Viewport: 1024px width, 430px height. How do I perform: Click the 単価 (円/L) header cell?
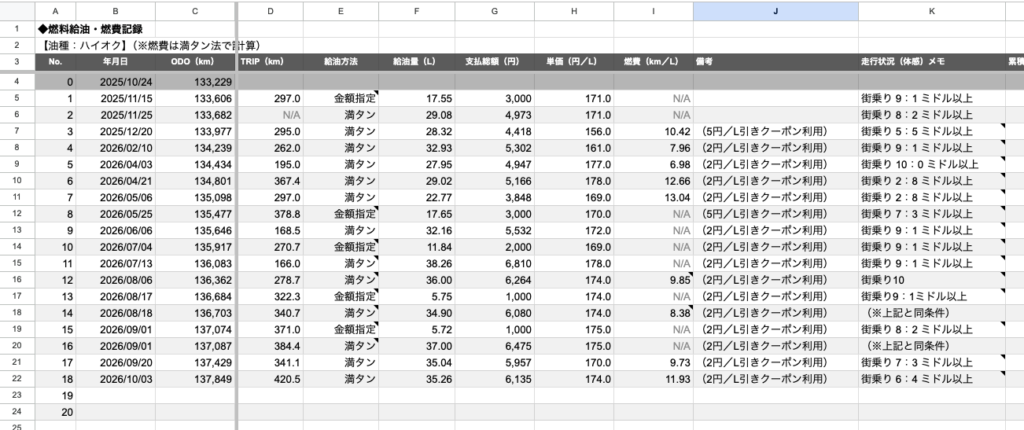[574, 61]
